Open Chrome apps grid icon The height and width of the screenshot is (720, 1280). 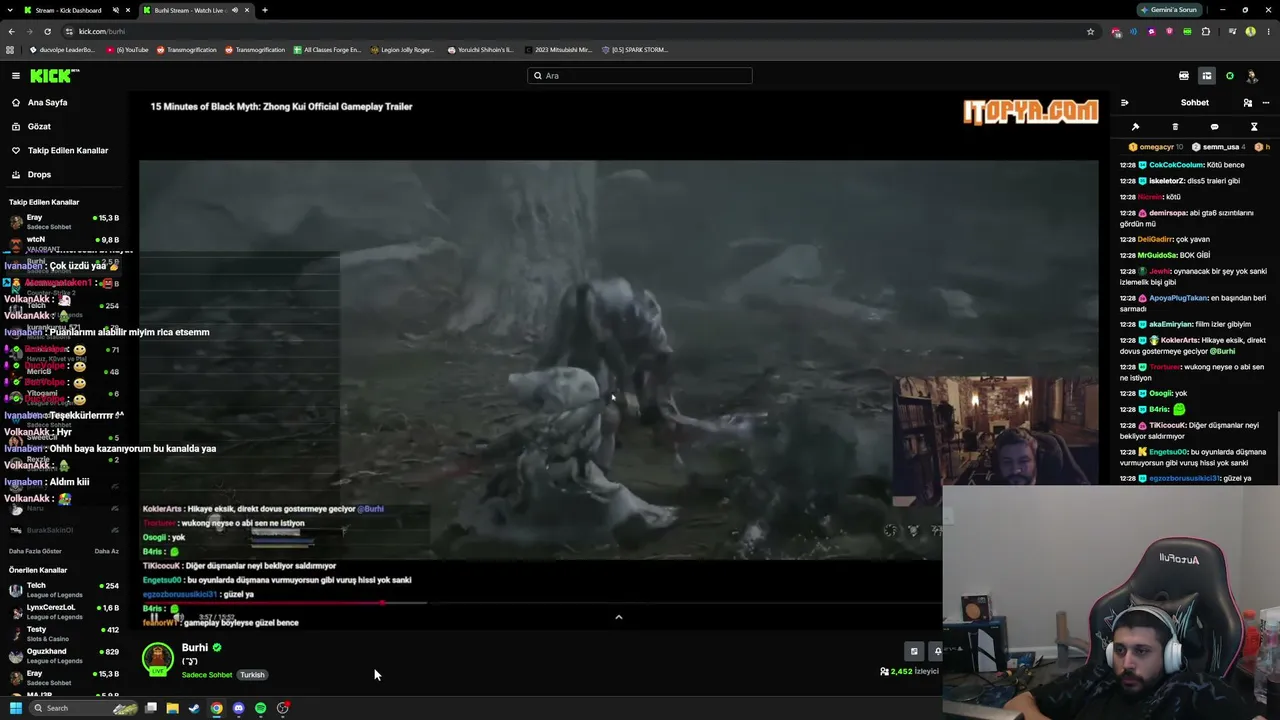pyautogui.click(x=10, y=50)
